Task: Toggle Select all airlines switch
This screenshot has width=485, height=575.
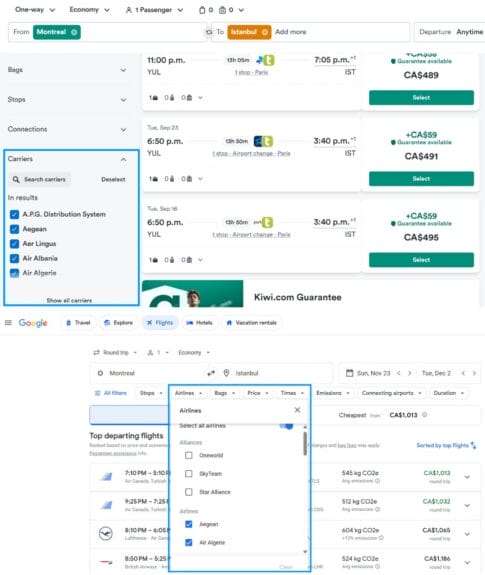Action: (x=286, y=426)
